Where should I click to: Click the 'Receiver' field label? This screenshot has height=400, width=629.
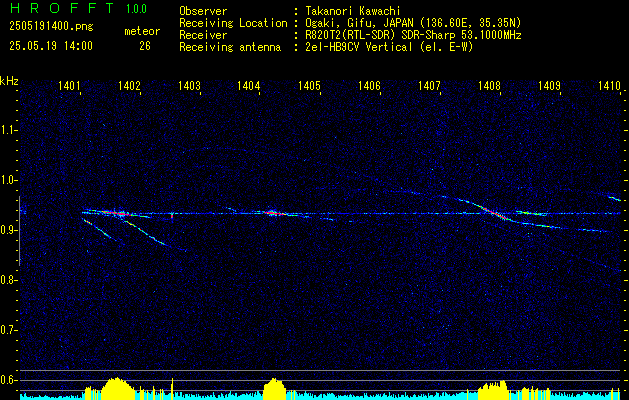[203, 35]
